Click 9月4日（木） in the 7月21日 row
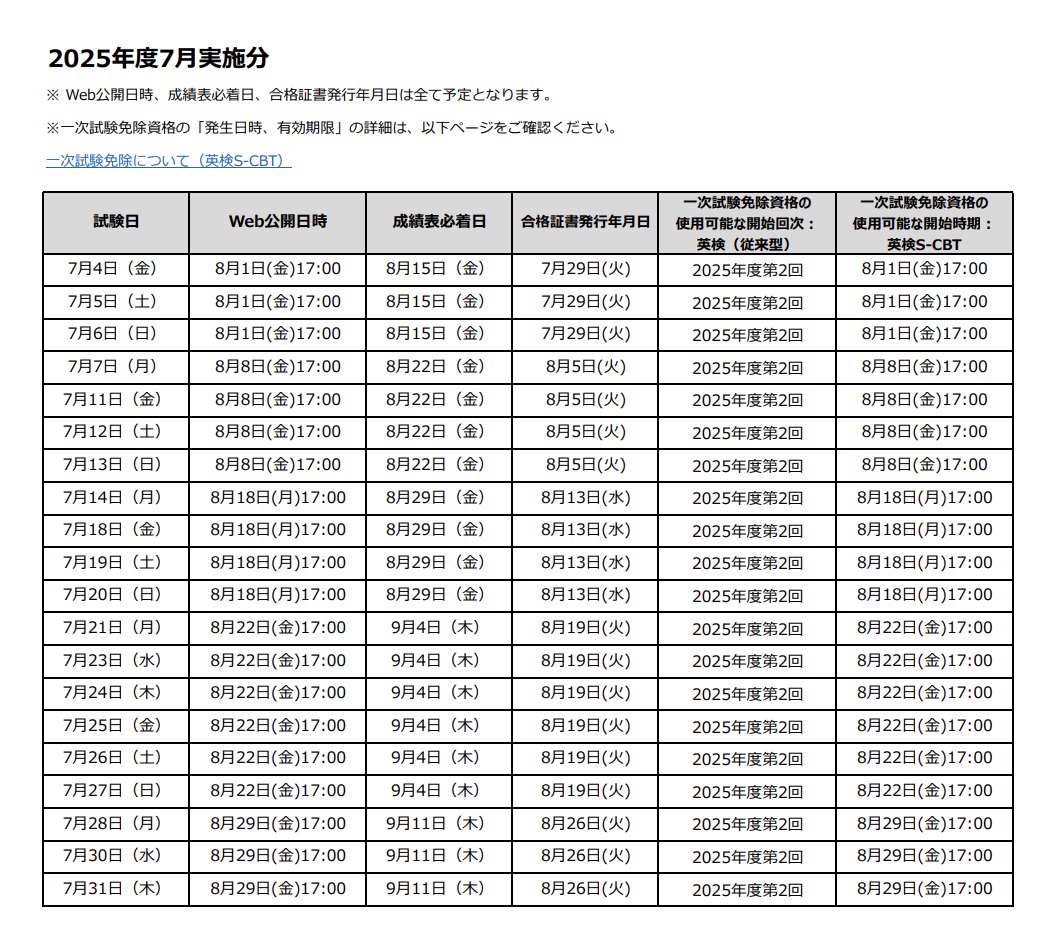The image size is (1062, 938). (439, 628)
